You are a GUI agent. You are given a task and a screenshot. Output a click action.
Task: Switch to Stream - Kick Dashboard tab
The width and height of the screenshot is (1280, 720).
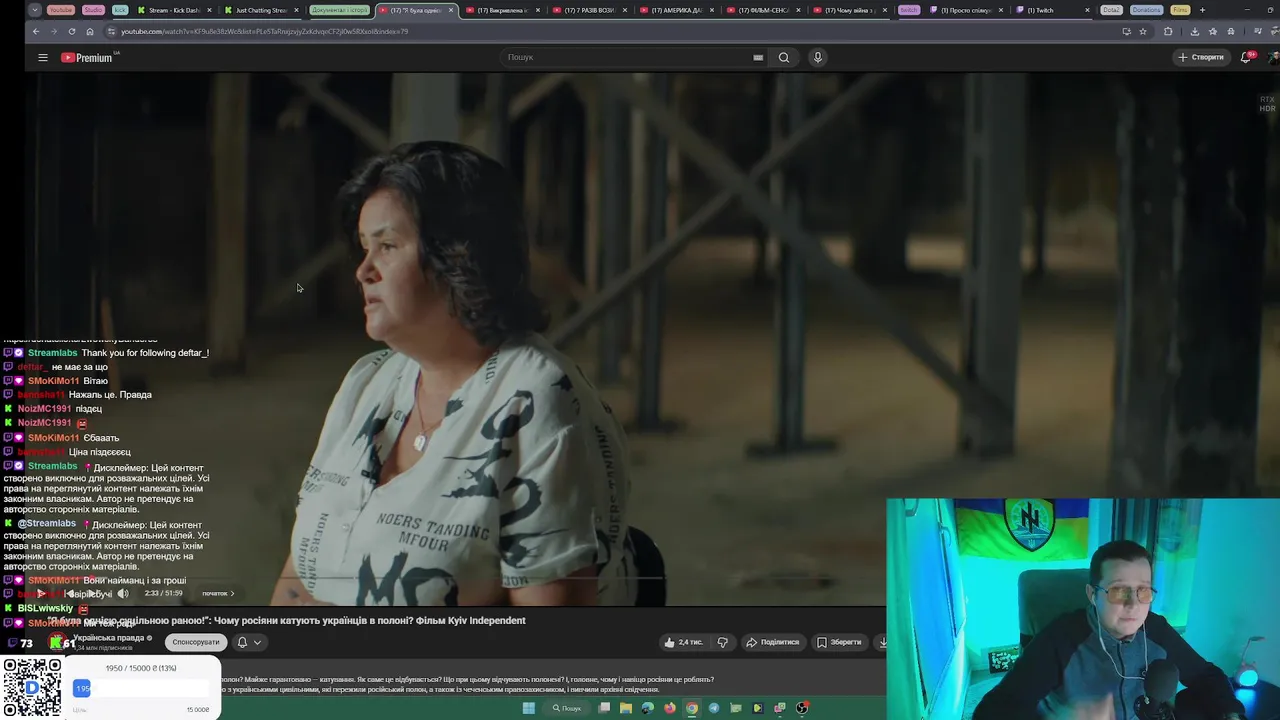coord(173,10)
